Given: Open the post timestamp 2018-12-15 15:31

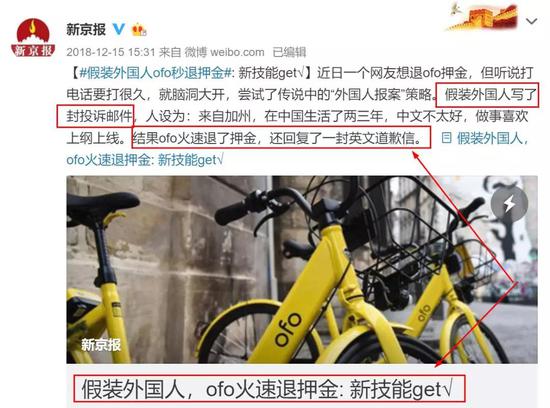Looking at the screenshot, I should [110, 52].
